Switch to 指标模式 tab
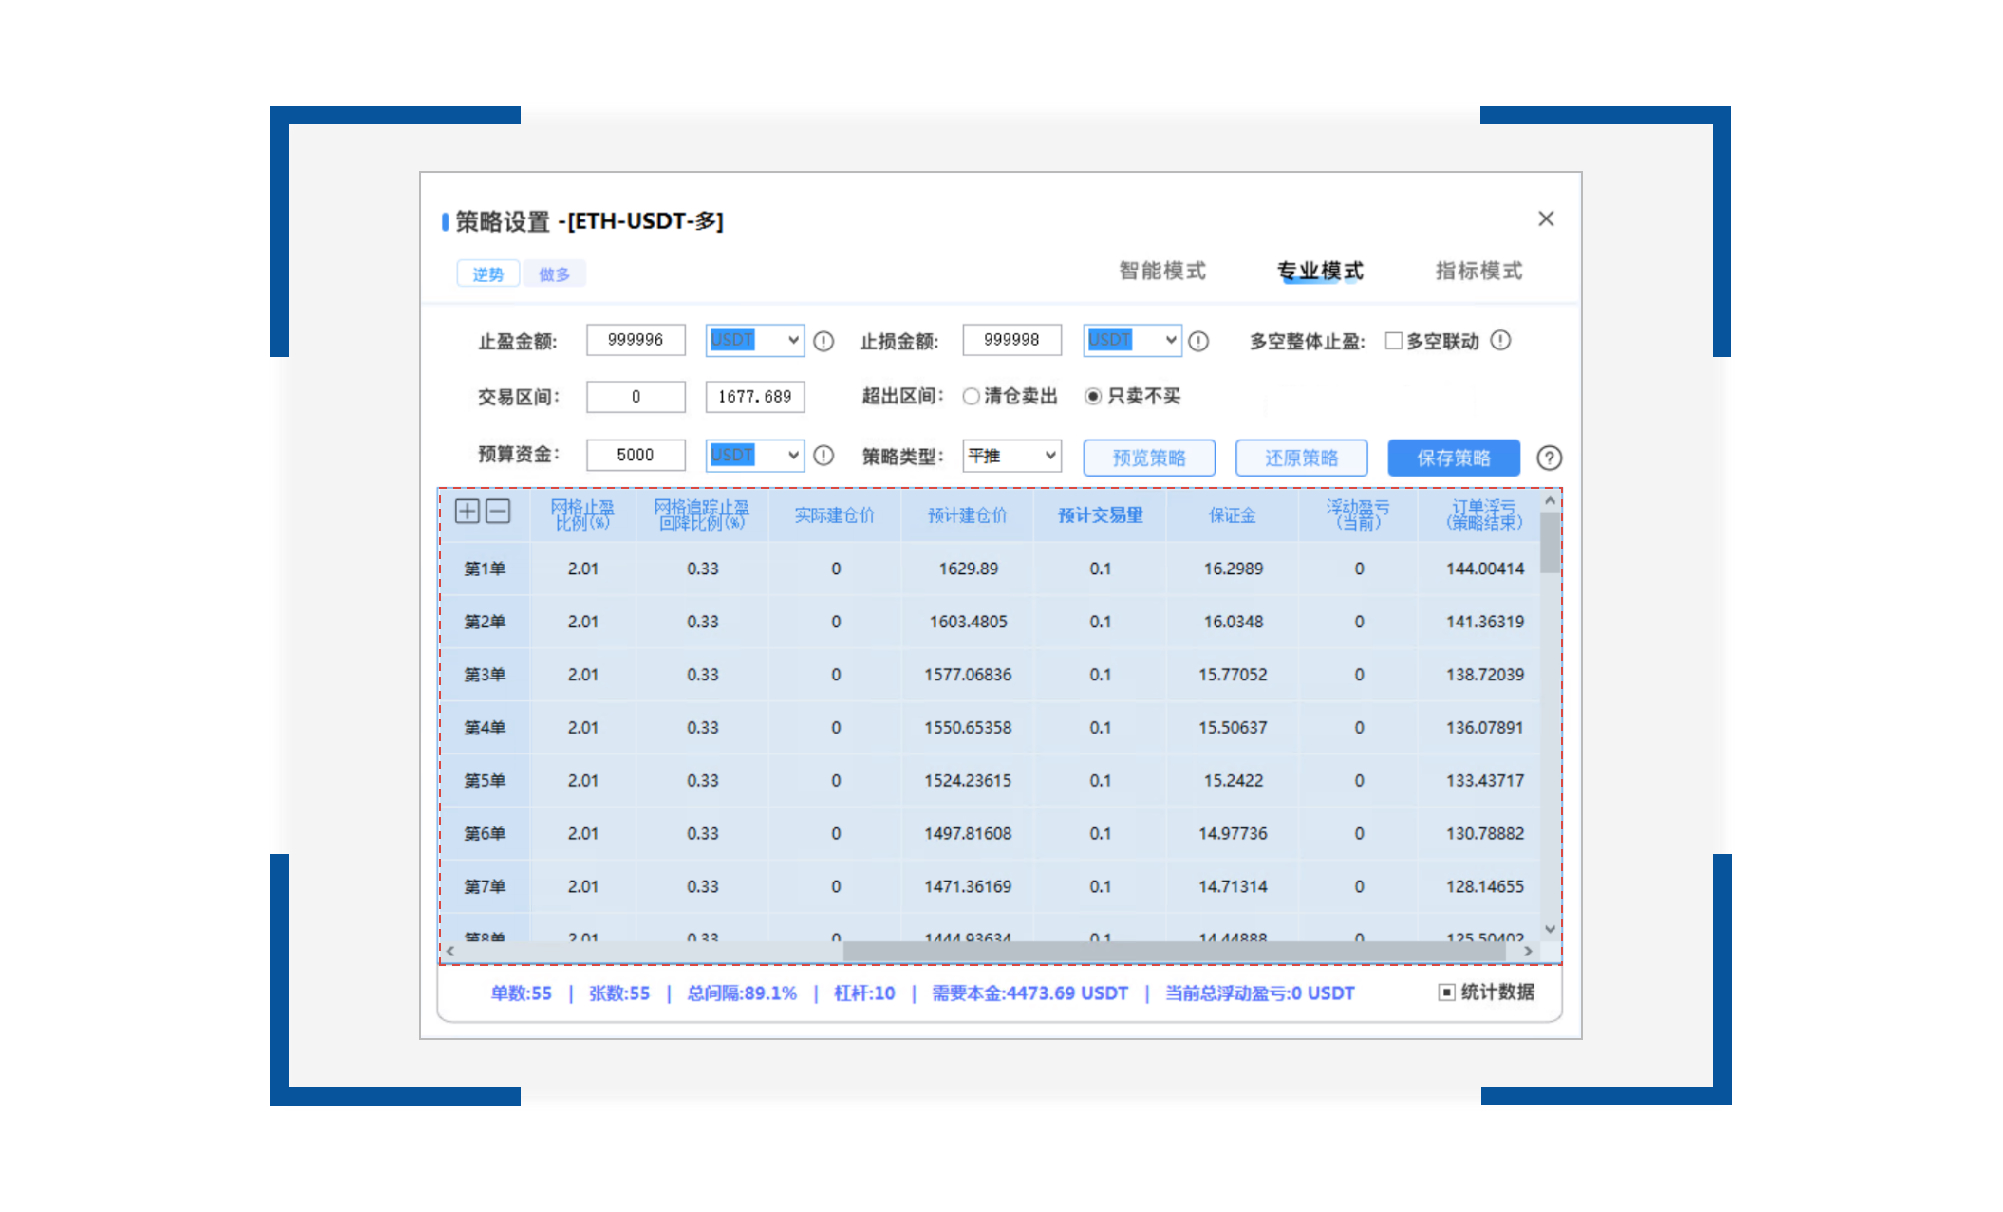Image resolution: width=2003 pixels, height=1212 pixels. [1479, 270]
